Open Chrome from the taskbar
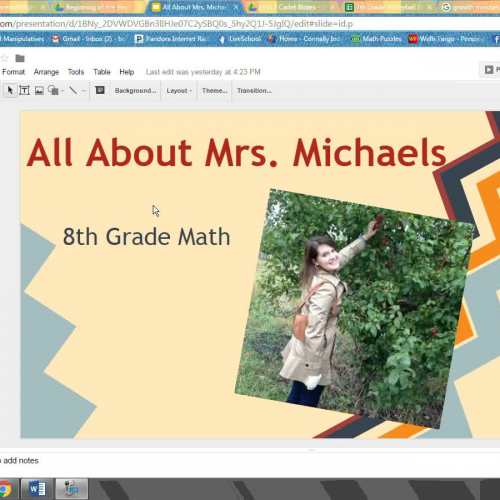Image resolution: width=500 pixels, height=500 pixels. pyautogui.click(x=6, y=489)
